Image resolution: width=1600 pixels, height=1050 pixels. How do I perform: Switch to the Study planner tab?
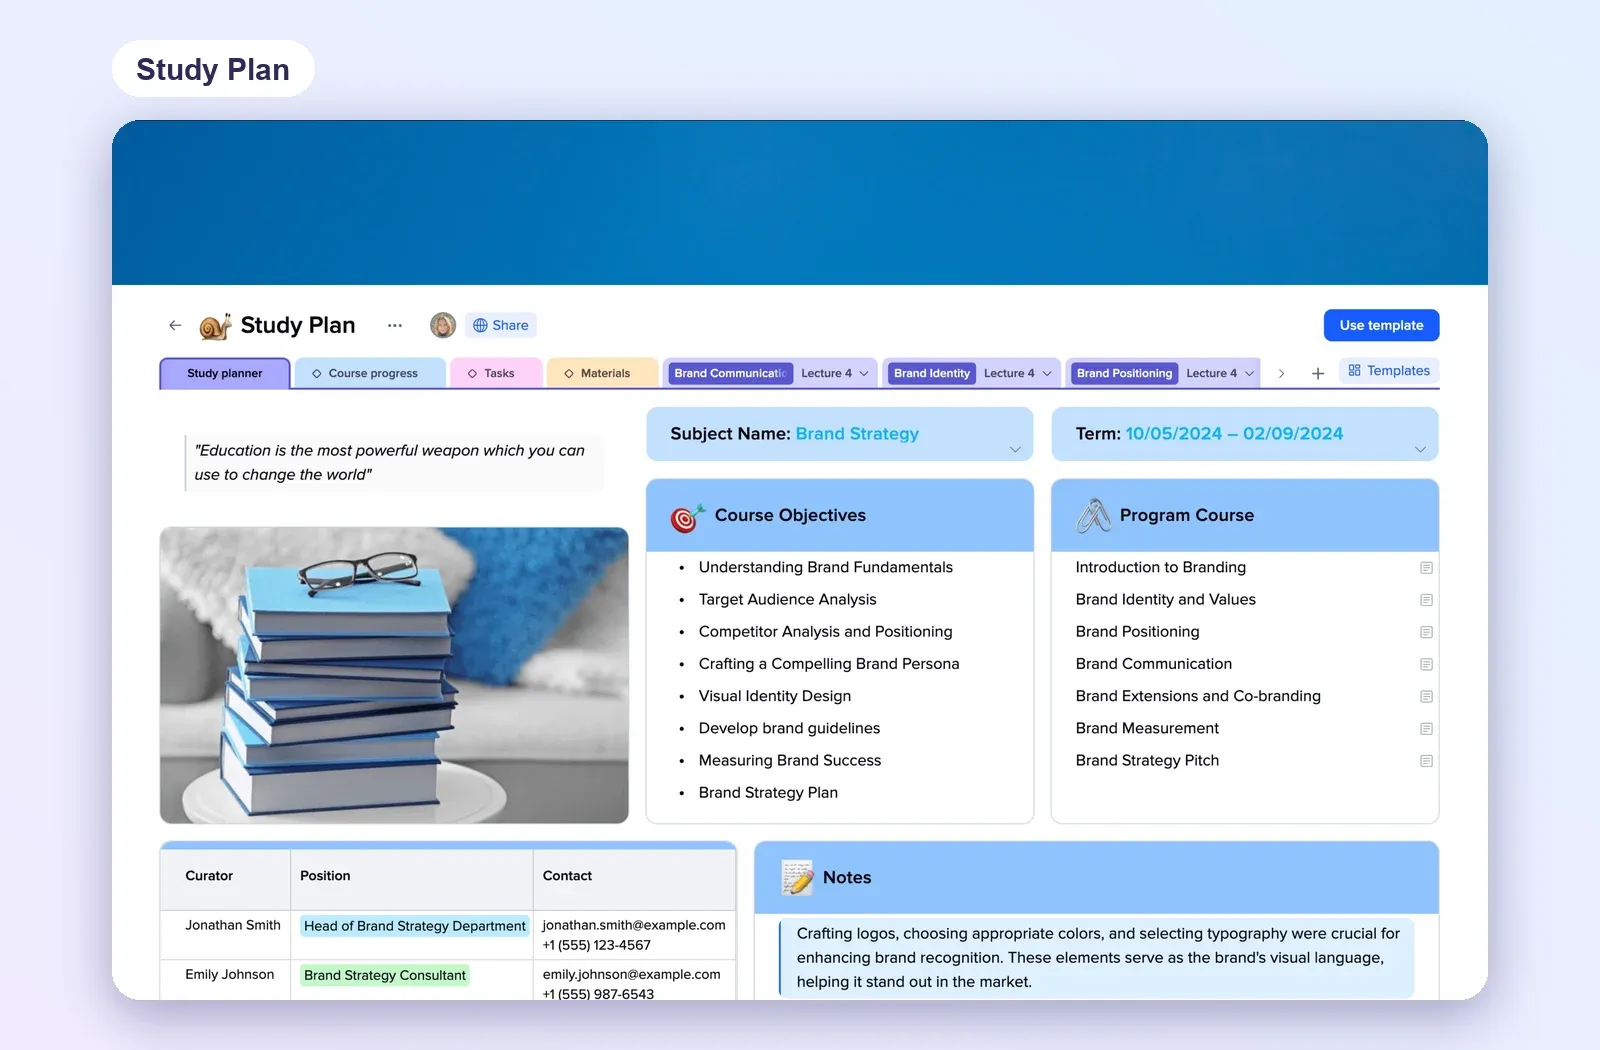pyautogui.click(x=225, y=373)
